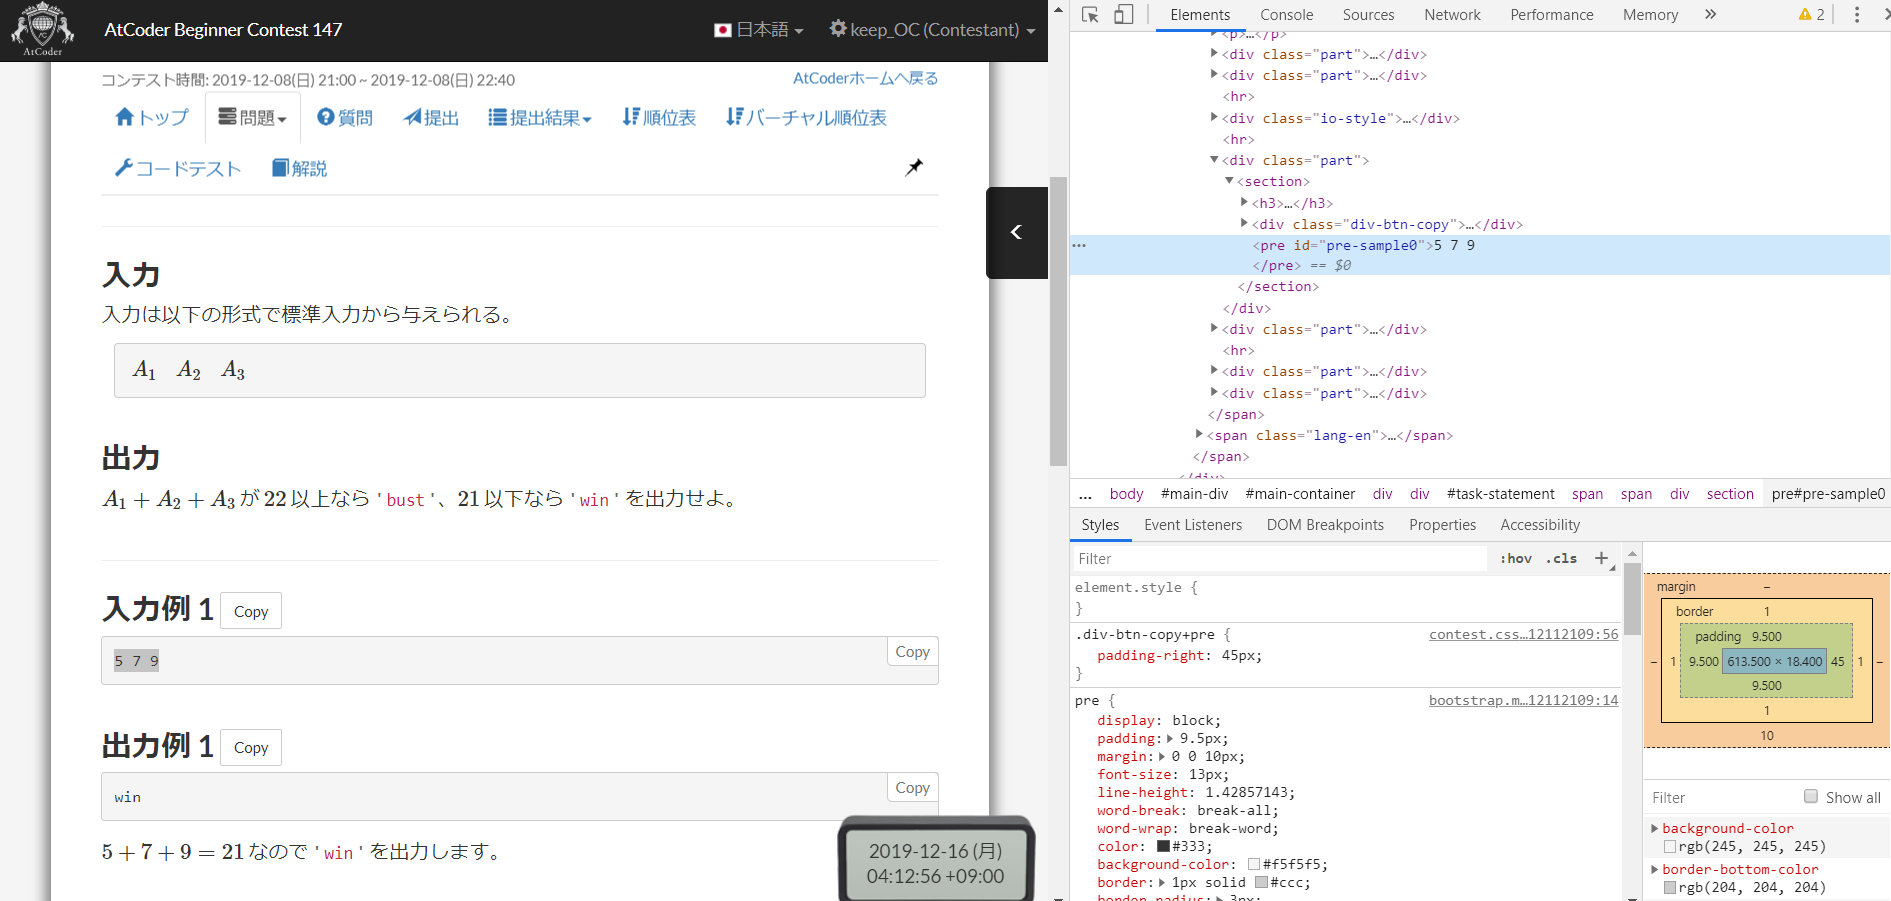Open the 問題 dropdown menu

coord(253,118)
